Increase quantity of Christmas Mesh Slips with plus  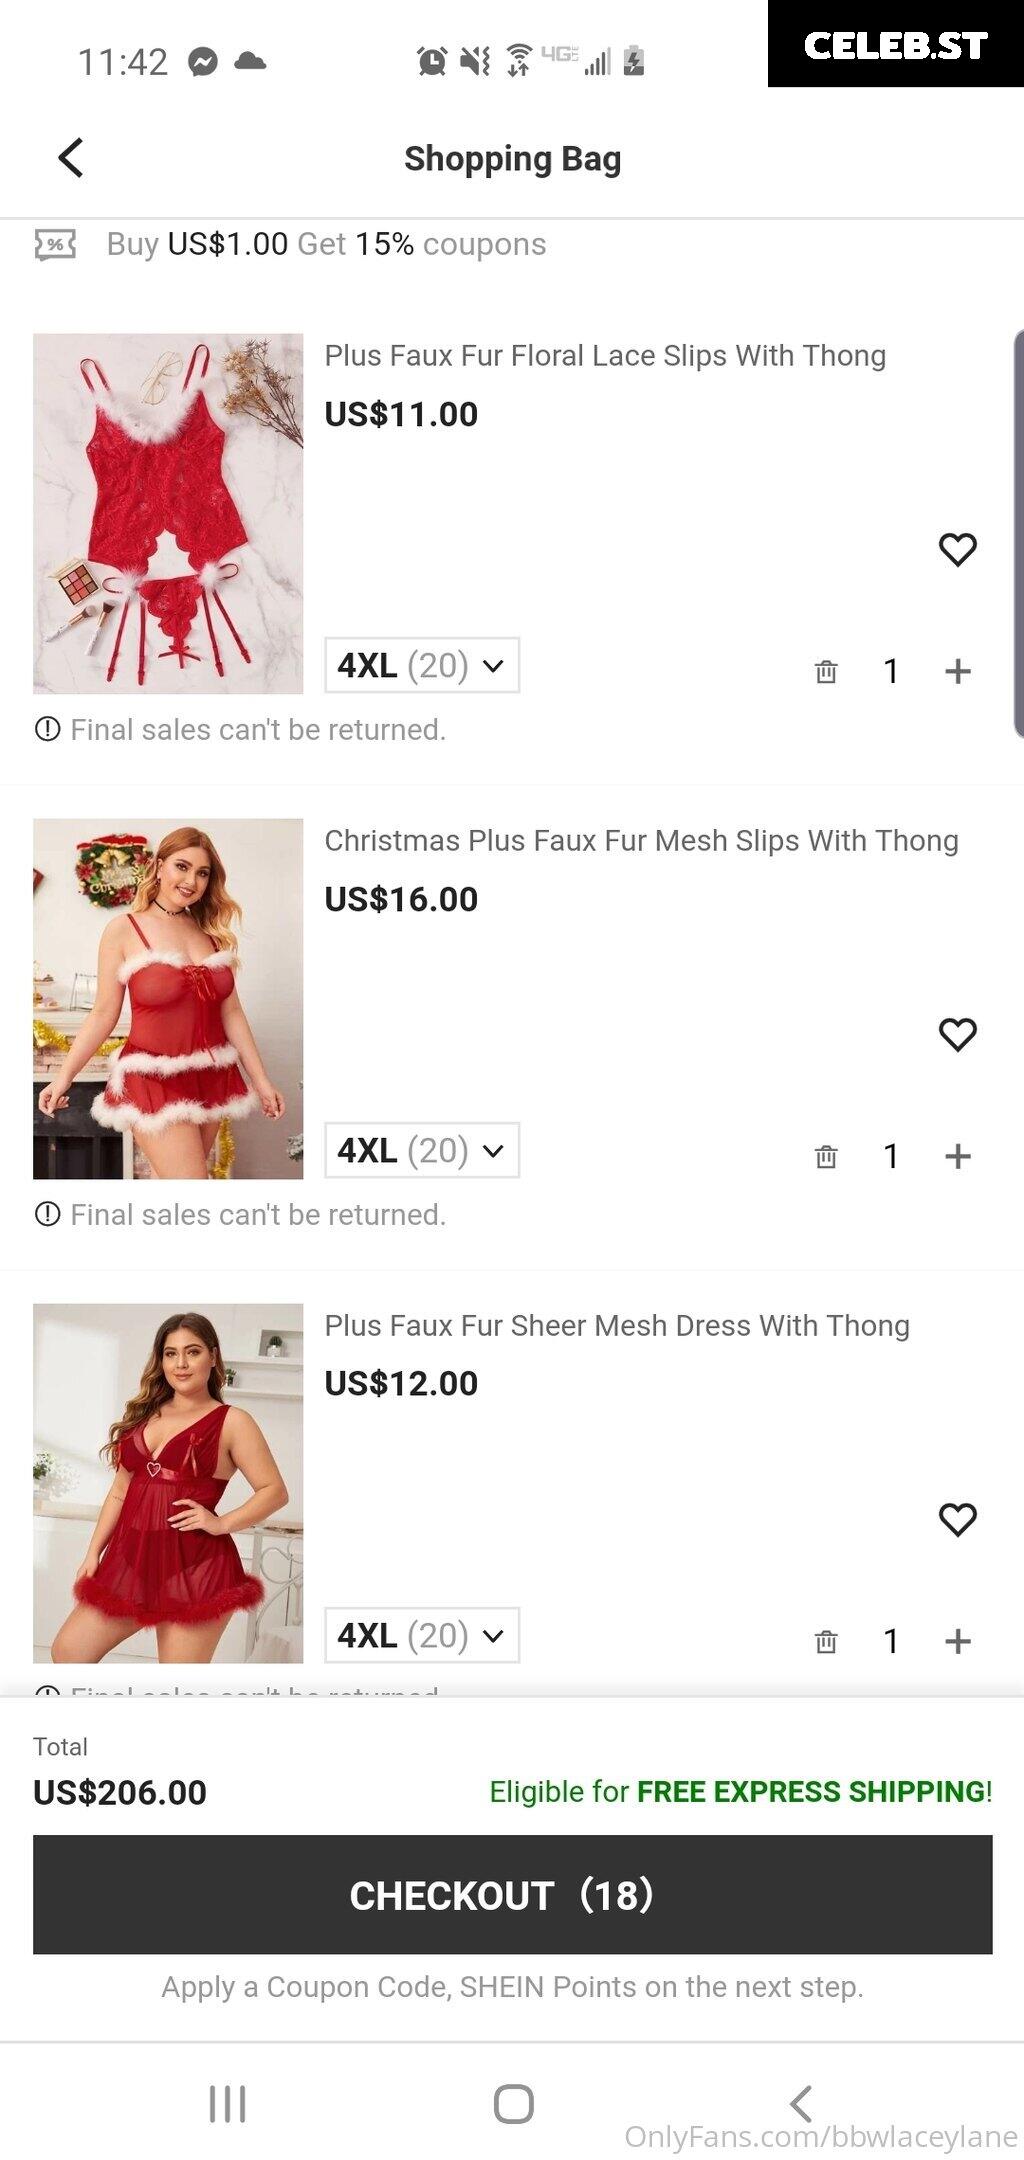click(x=958, y=1156)
